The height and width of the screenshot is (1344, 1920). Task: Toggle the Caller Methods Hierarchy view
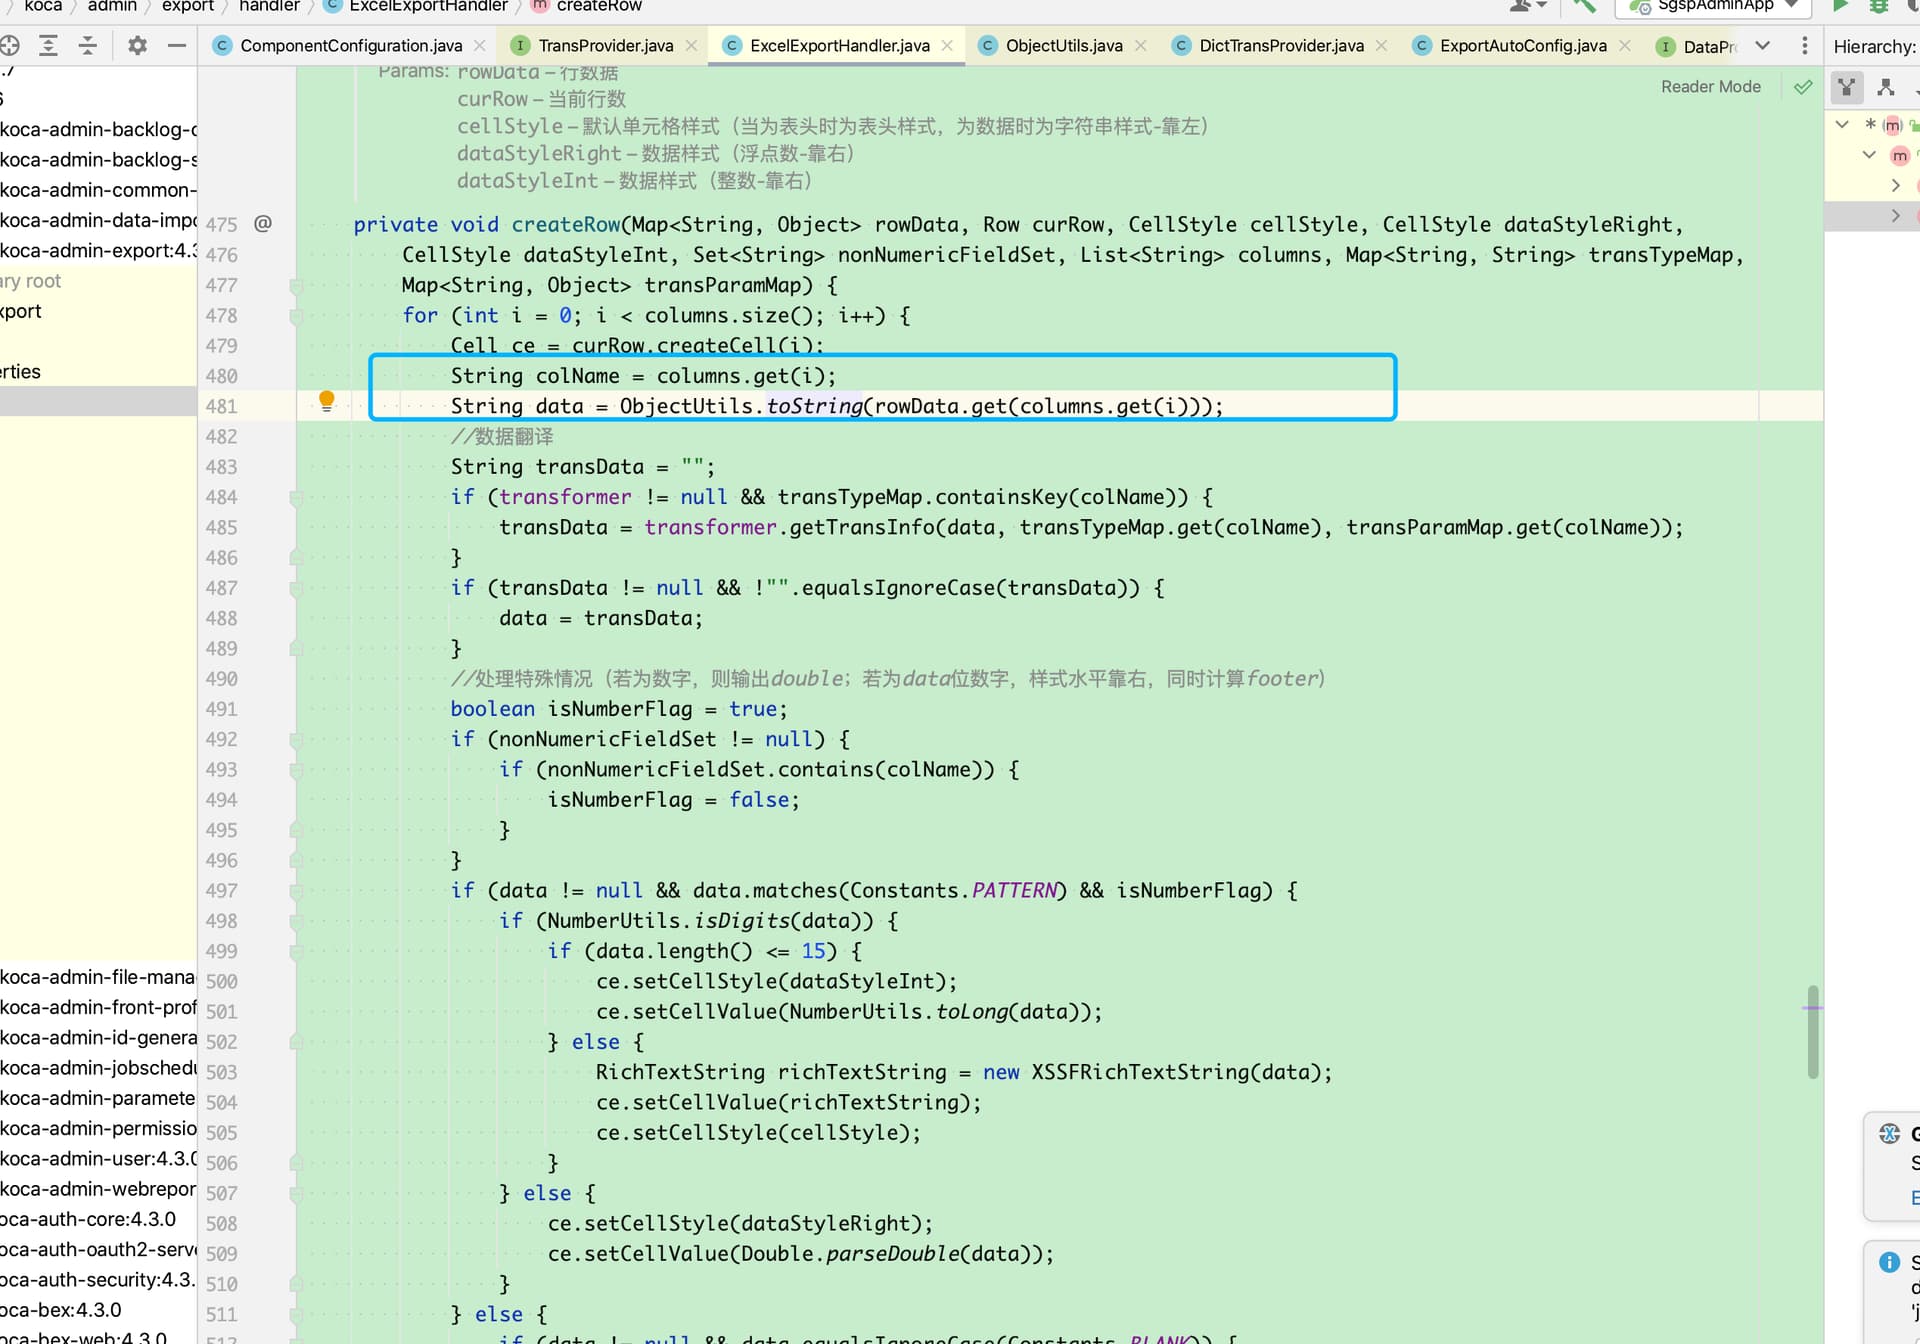[x=1847, y=87]
